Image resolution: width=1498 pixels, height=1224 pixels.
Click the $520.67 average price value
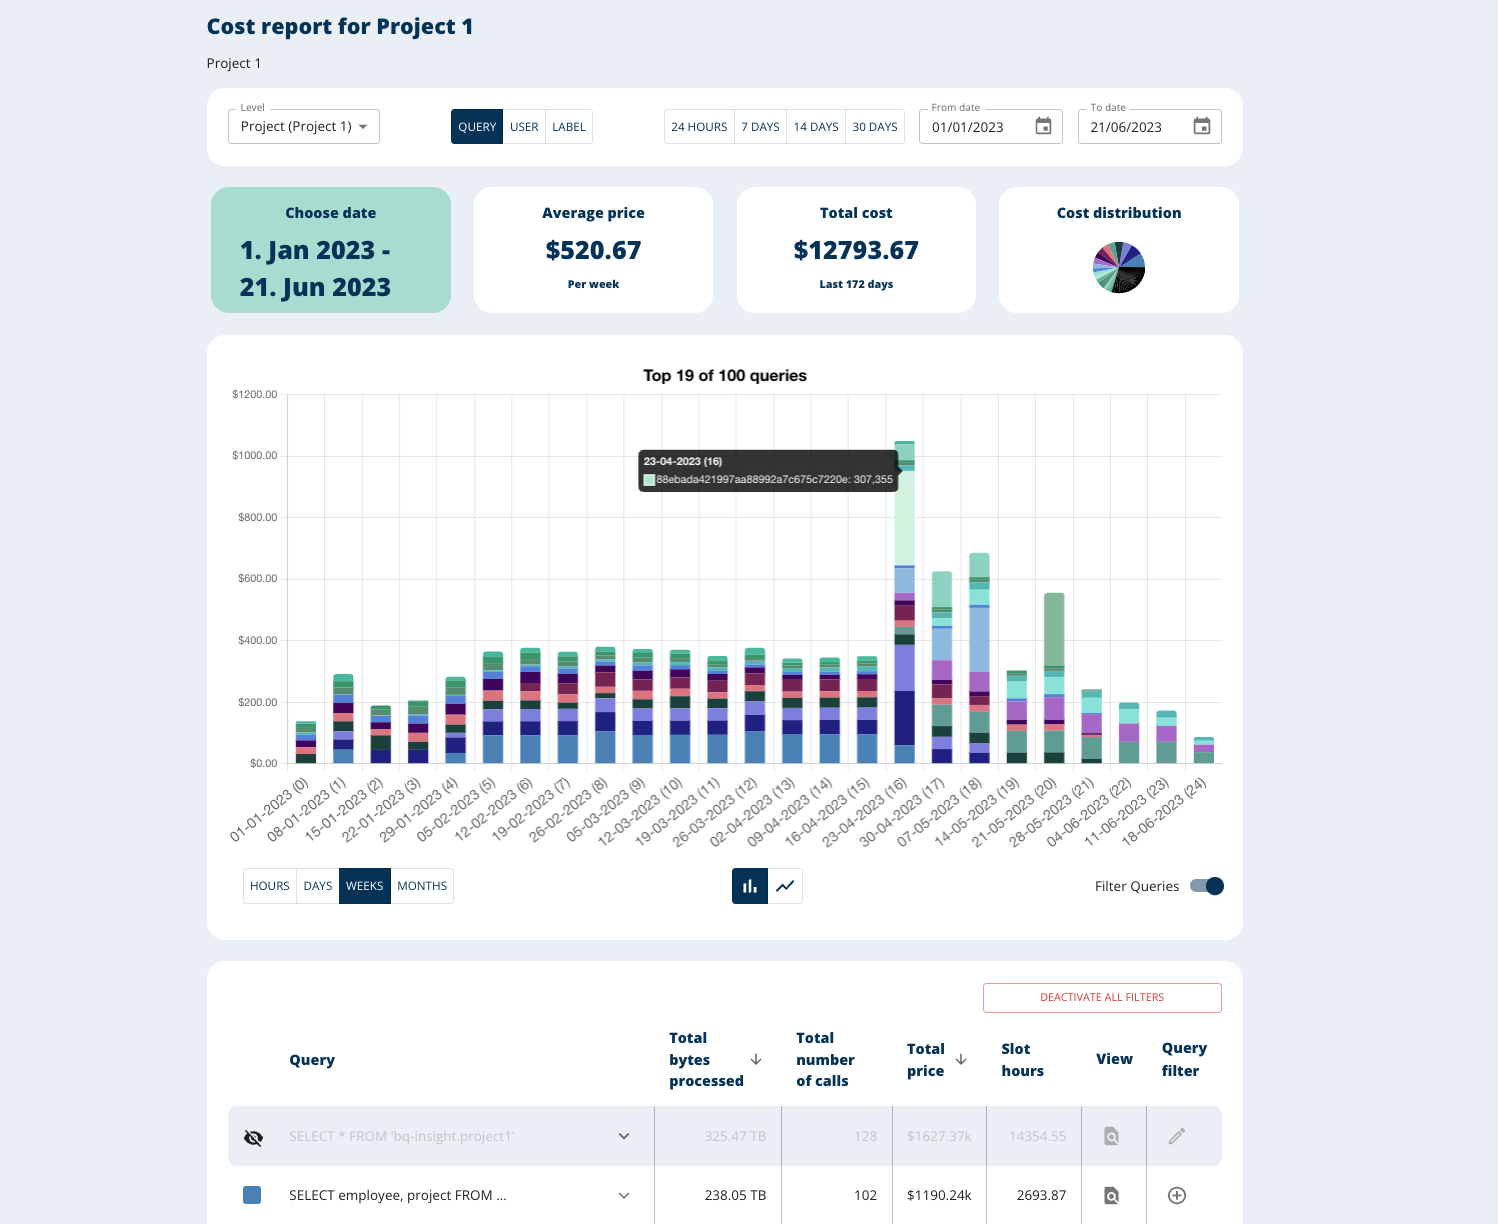(593, 250)
